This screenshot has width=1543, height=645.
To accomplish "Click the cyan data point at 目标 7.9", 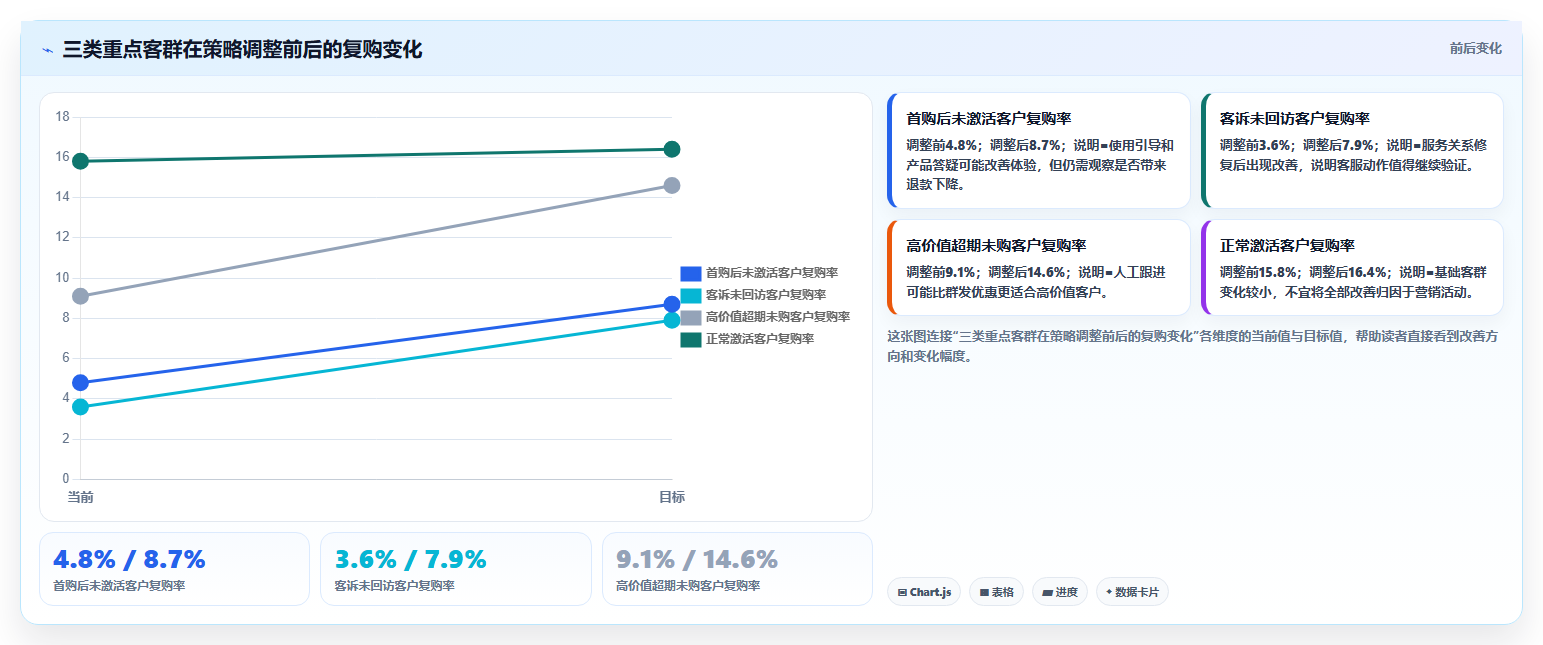I will pos(672,320).
